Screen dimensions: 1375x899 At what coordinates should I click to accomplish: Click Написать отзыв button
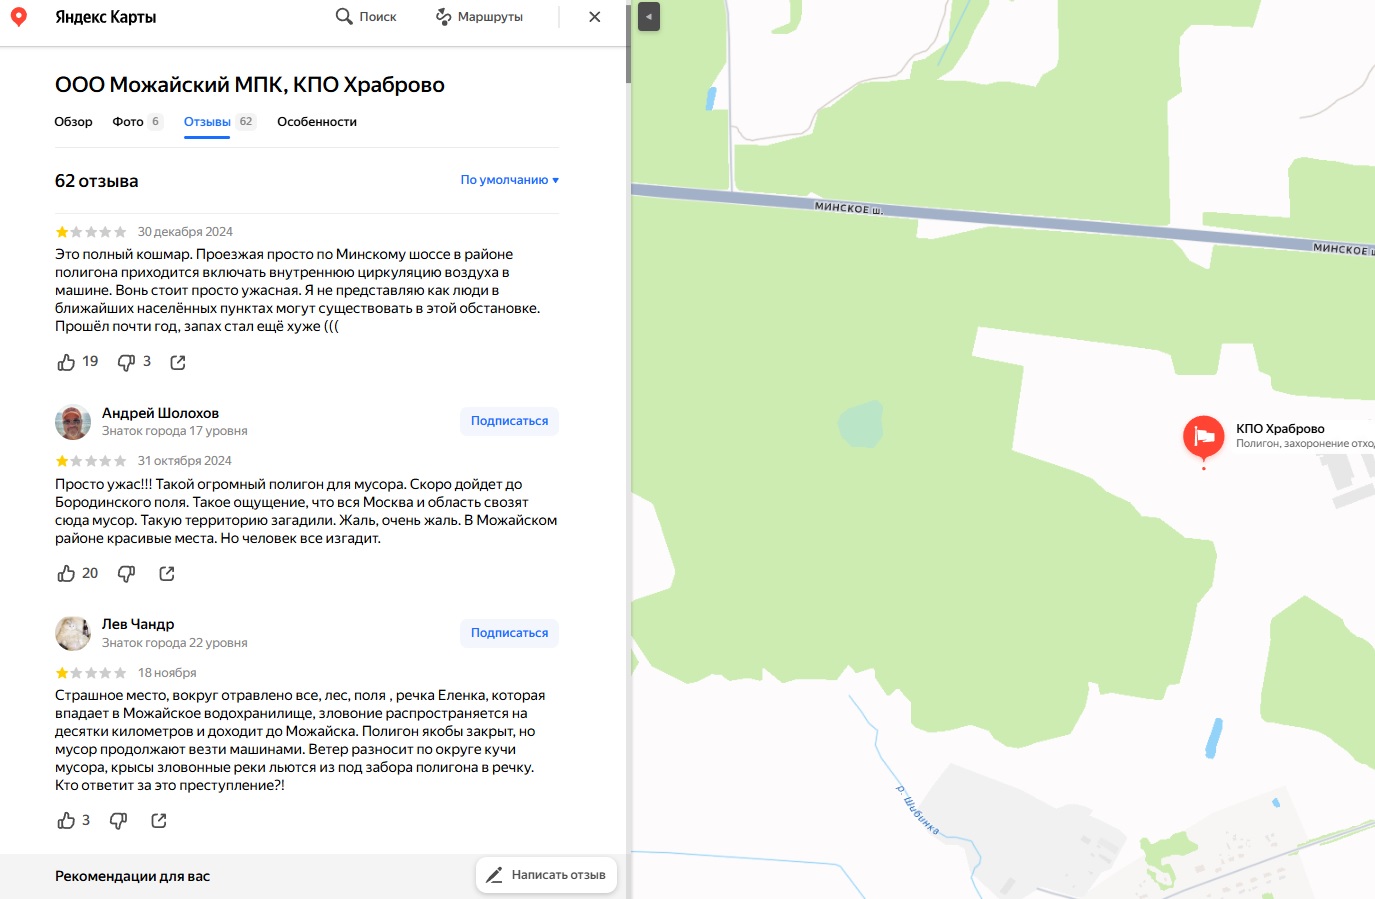coord(547,875)
